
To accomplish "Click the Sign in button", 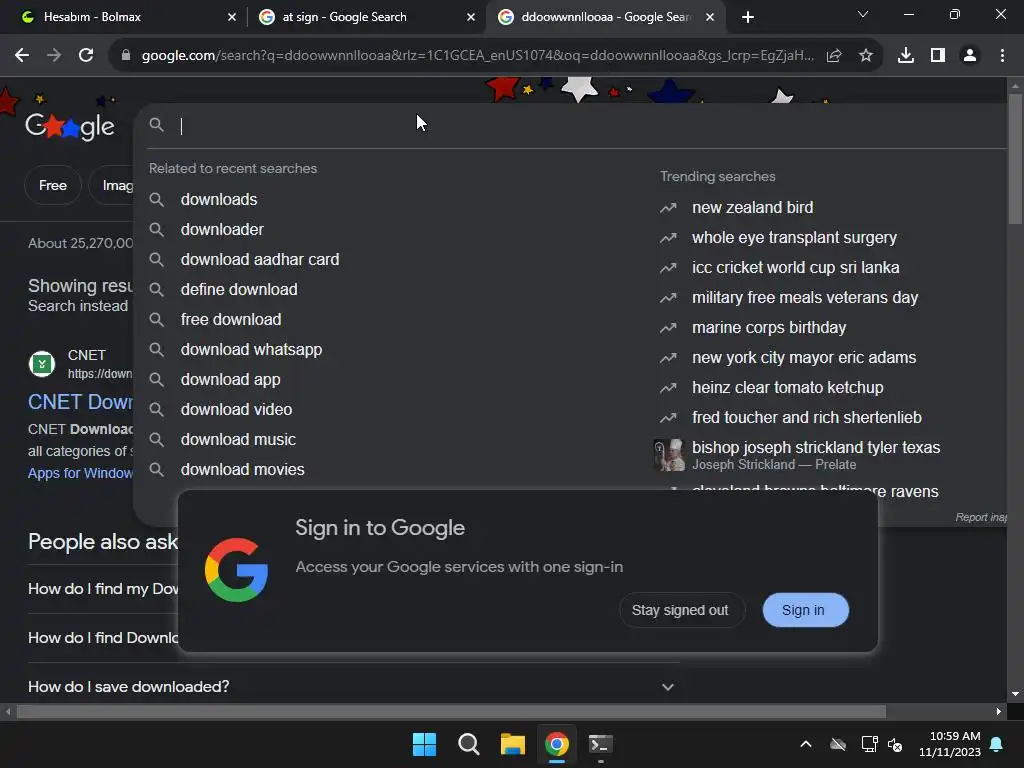I will (804, 610).
